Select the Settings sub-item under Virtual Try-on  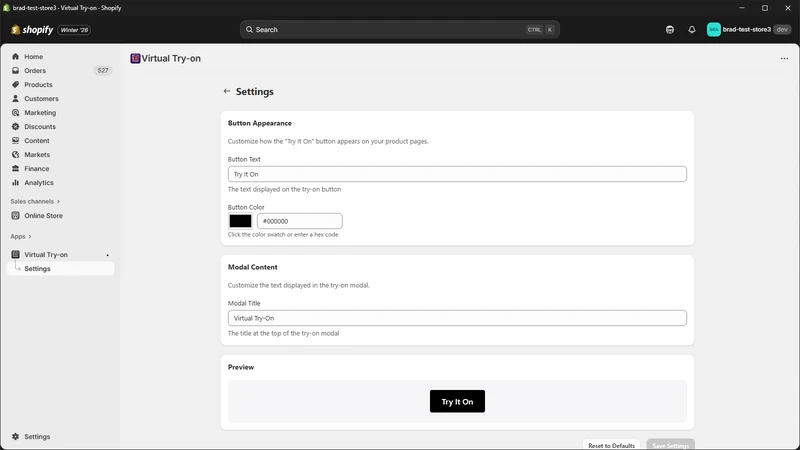(61, 269)
